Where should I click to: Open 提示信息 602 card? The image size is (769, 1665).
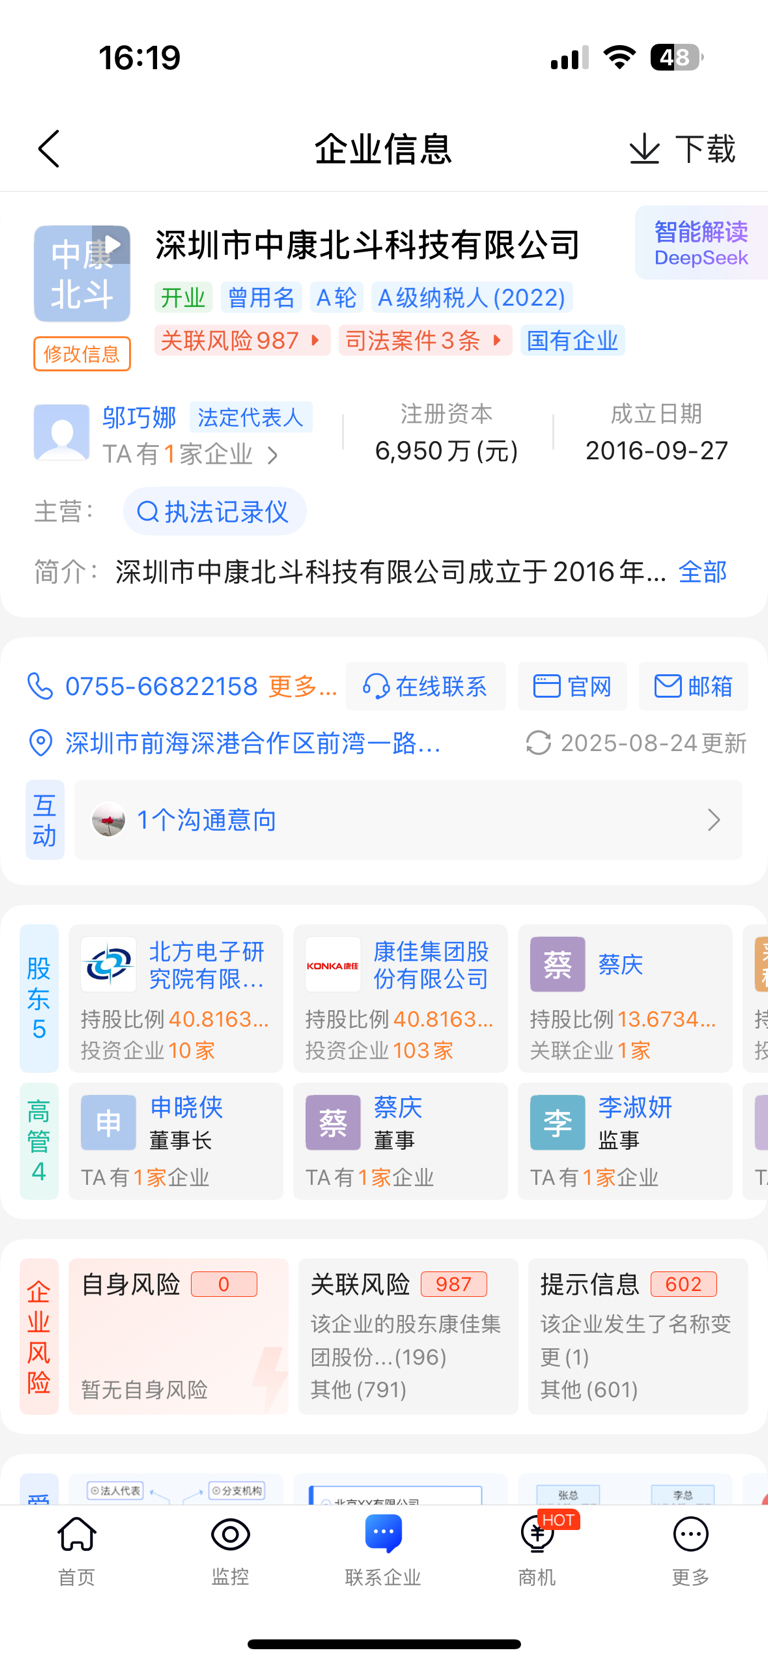(638, 1337)
